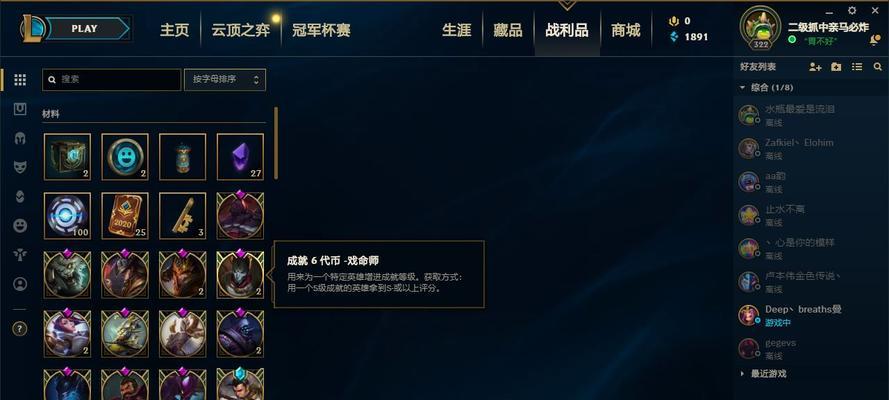Click the new friend folder icon

click(x=836, y=67)
